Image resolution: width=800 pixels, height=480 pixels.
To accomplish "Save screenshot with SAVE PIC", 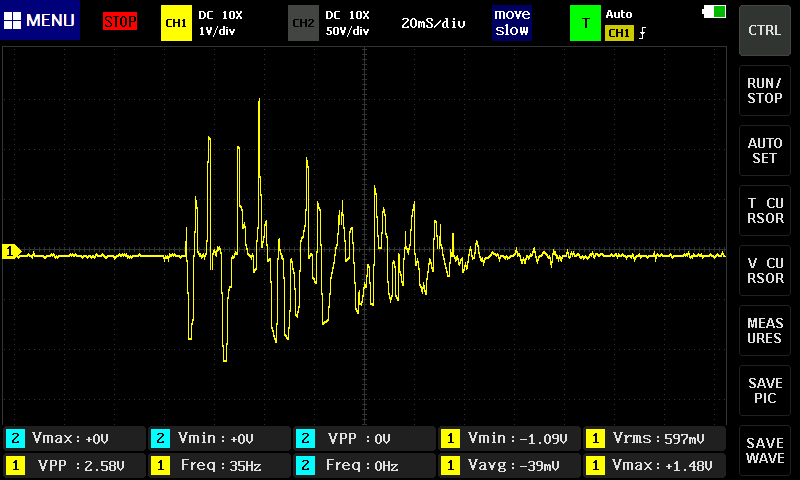I will pyautogui.click(x=765, y=391).
